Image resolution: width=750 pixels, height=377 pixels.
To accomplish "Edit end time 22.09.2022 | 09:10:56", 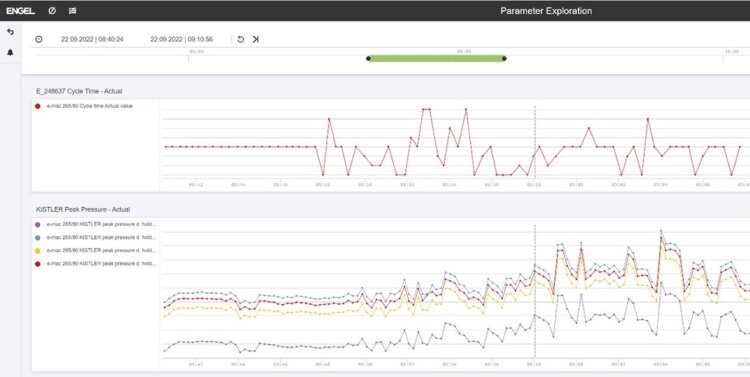I will [x=182, y=39].
